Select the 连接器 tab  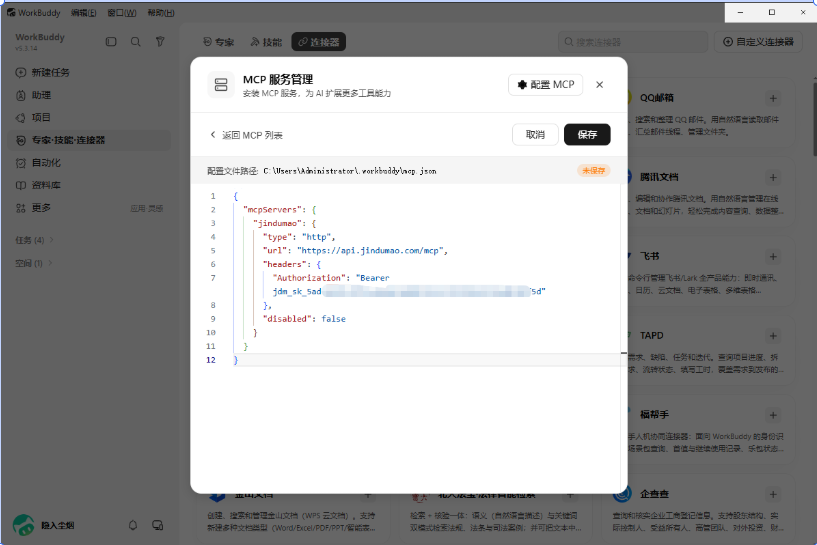click(x=318, y=42)
